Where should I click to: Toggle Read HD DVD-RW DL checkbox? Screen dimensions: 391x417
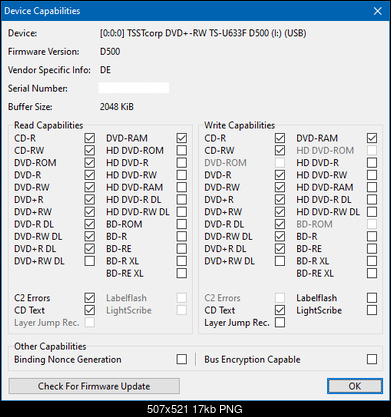click(x=182, y=212)
